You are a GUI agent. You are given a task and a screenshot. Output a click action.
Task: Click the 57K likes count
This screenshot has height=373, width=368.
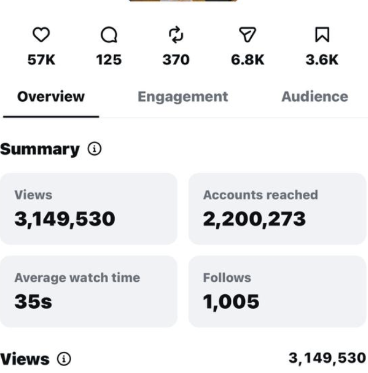[41, 60]
